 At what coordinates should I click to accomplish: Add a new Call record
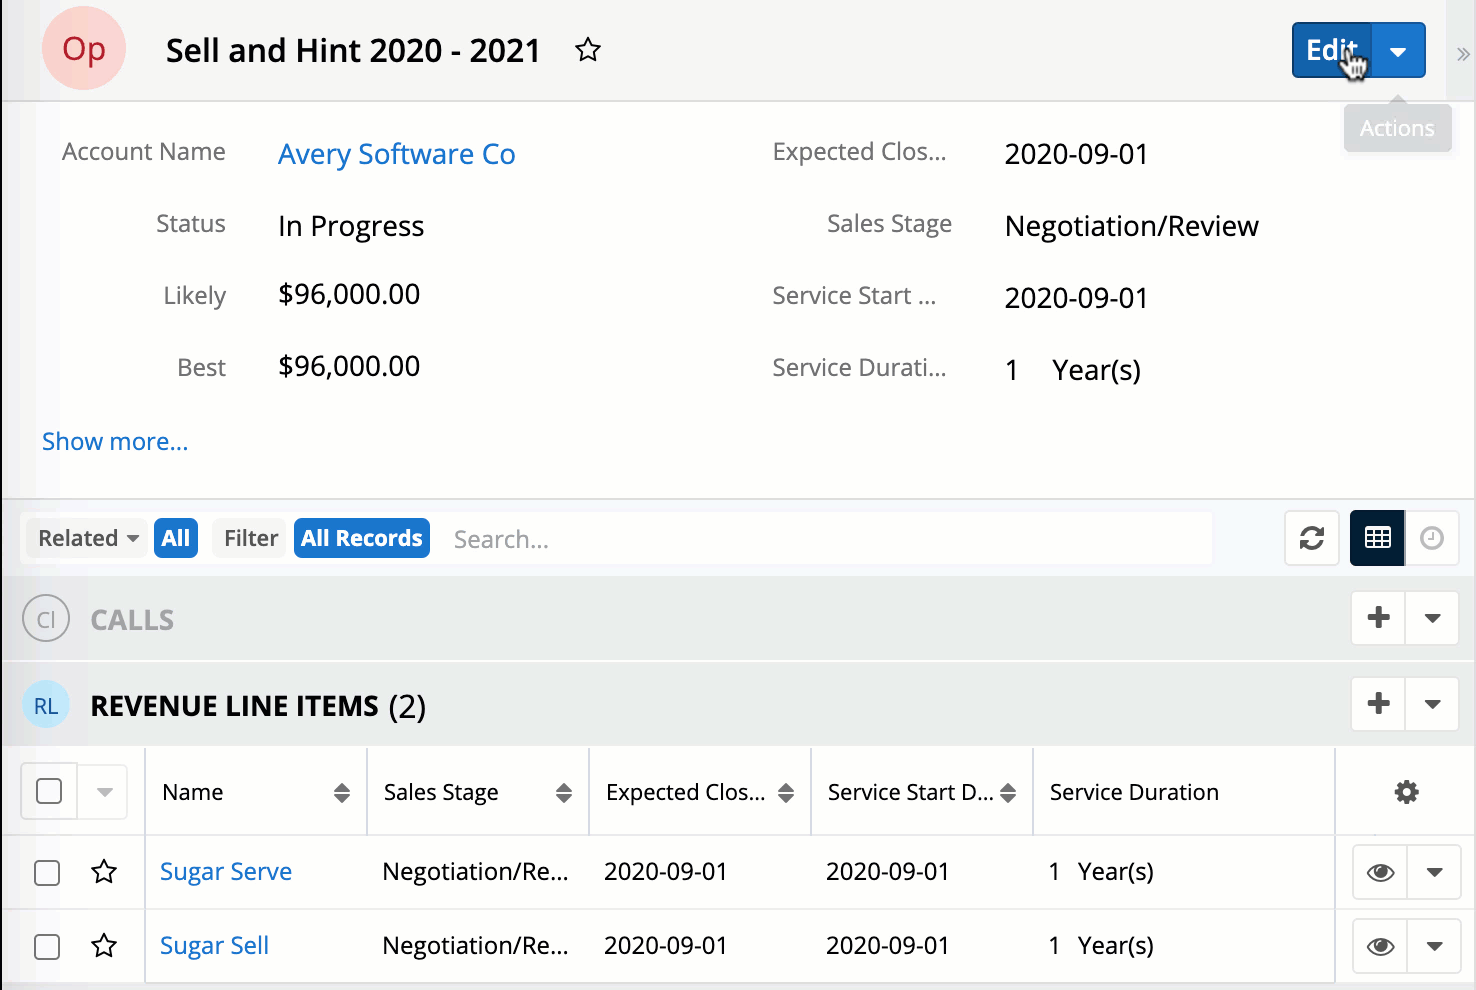click(x=1378, y=618)
